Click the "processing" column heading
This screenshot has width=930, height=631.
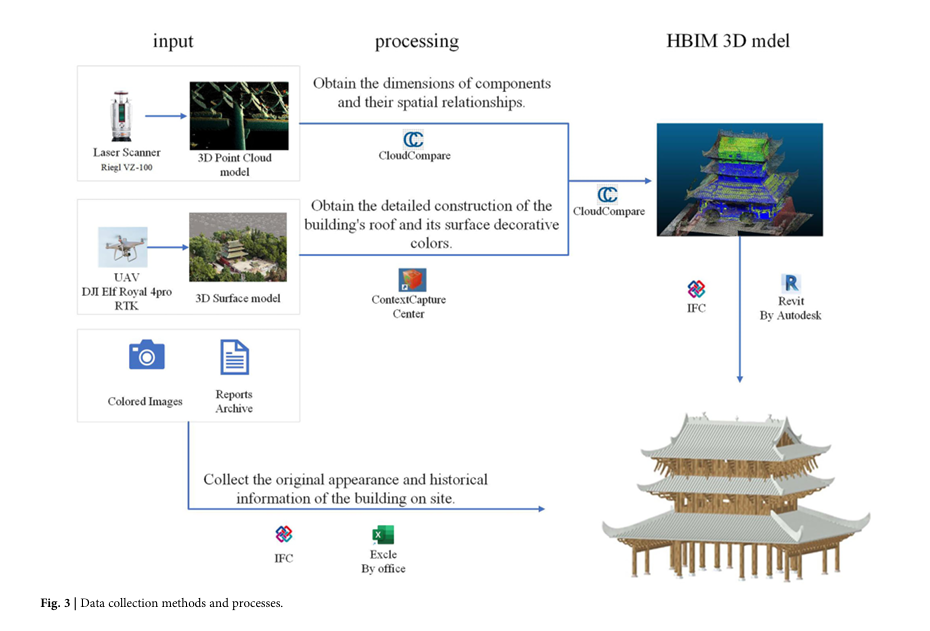click(x=416, y=42)
